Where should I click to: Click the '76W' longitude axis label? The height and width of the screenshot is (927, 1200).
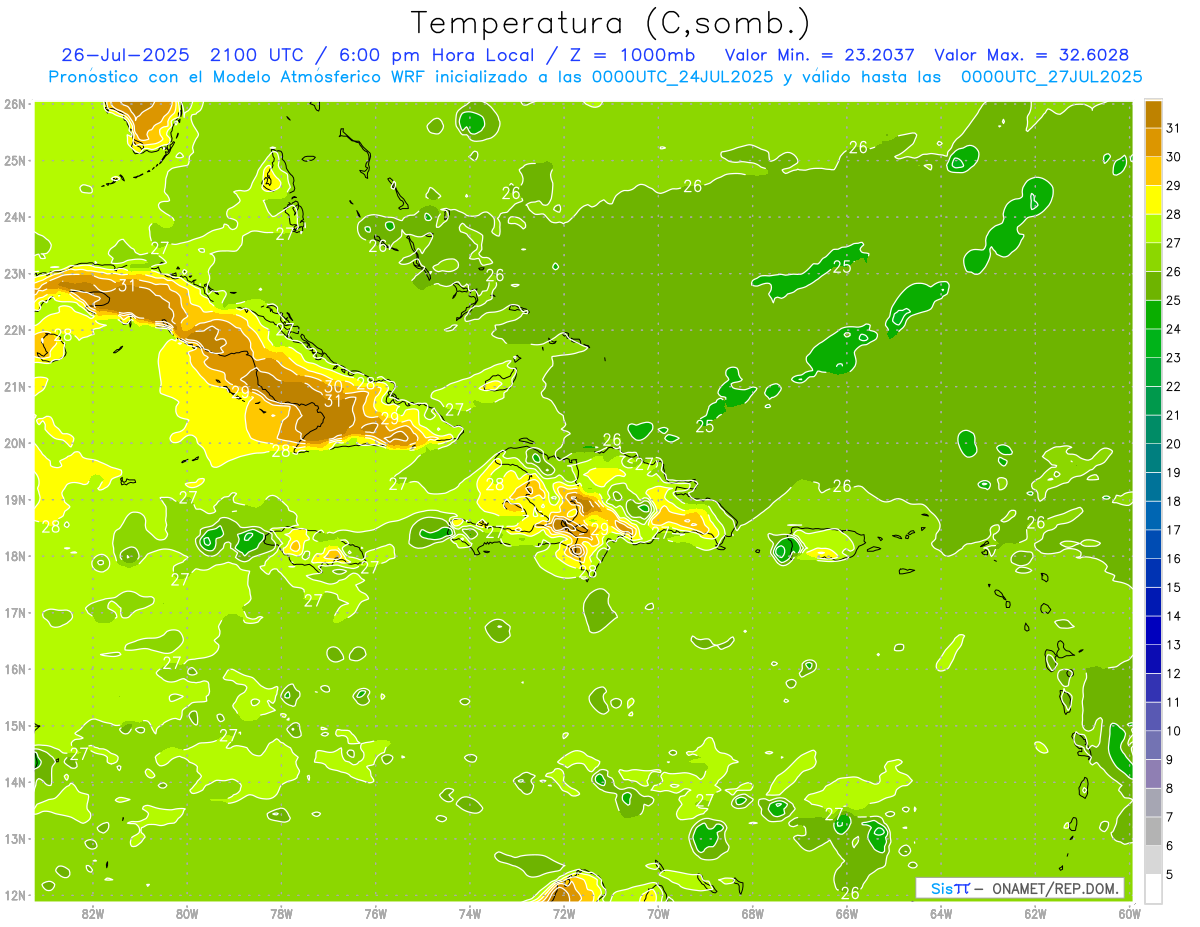(x=375, y=913)
